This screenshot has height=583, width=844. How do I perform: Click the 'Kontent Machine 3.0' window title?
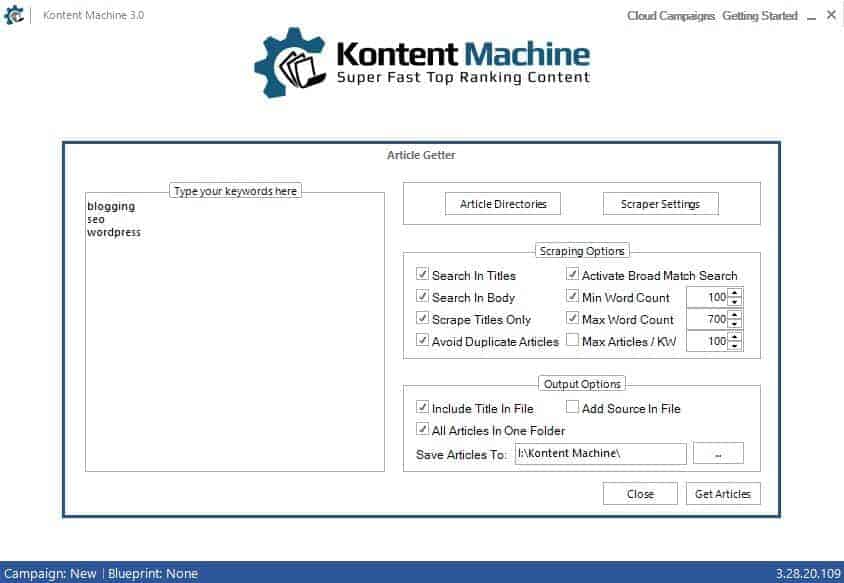pos(93,15)
